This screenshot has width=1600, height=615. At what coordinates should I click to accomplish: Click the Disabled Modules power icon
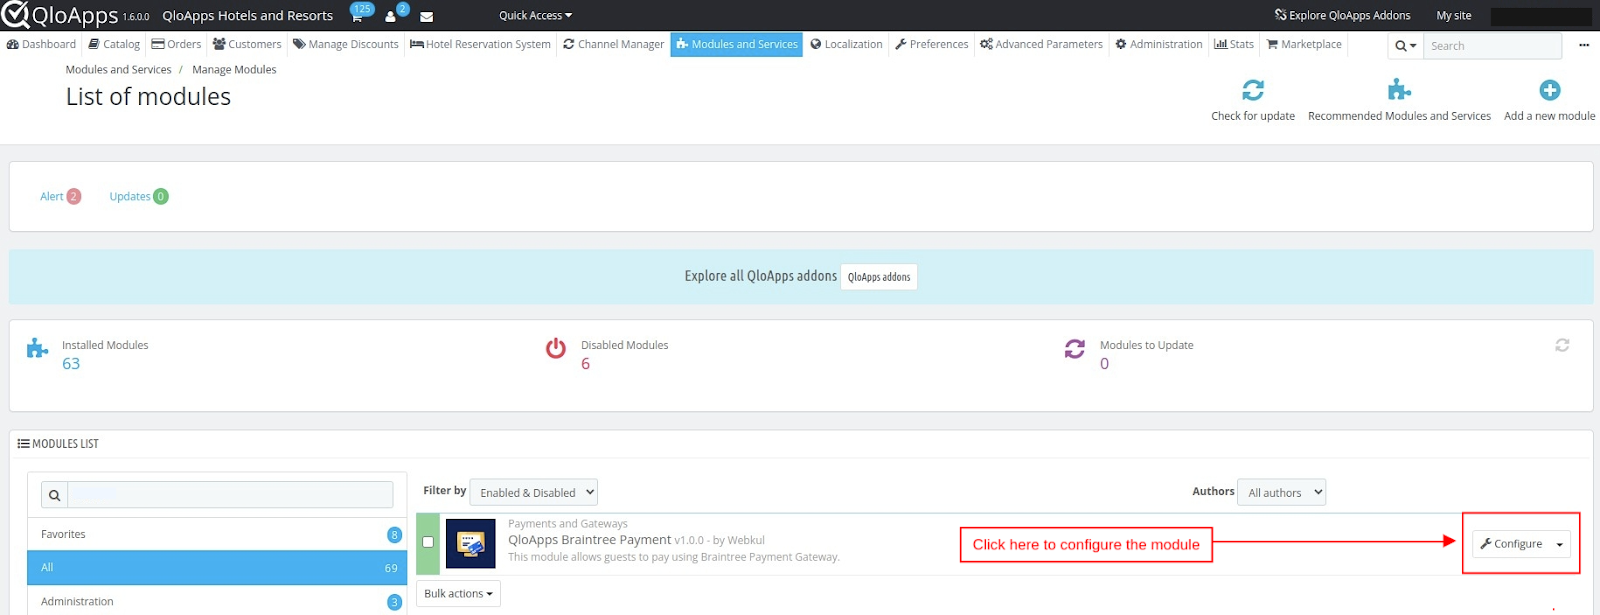coord(556,348)
